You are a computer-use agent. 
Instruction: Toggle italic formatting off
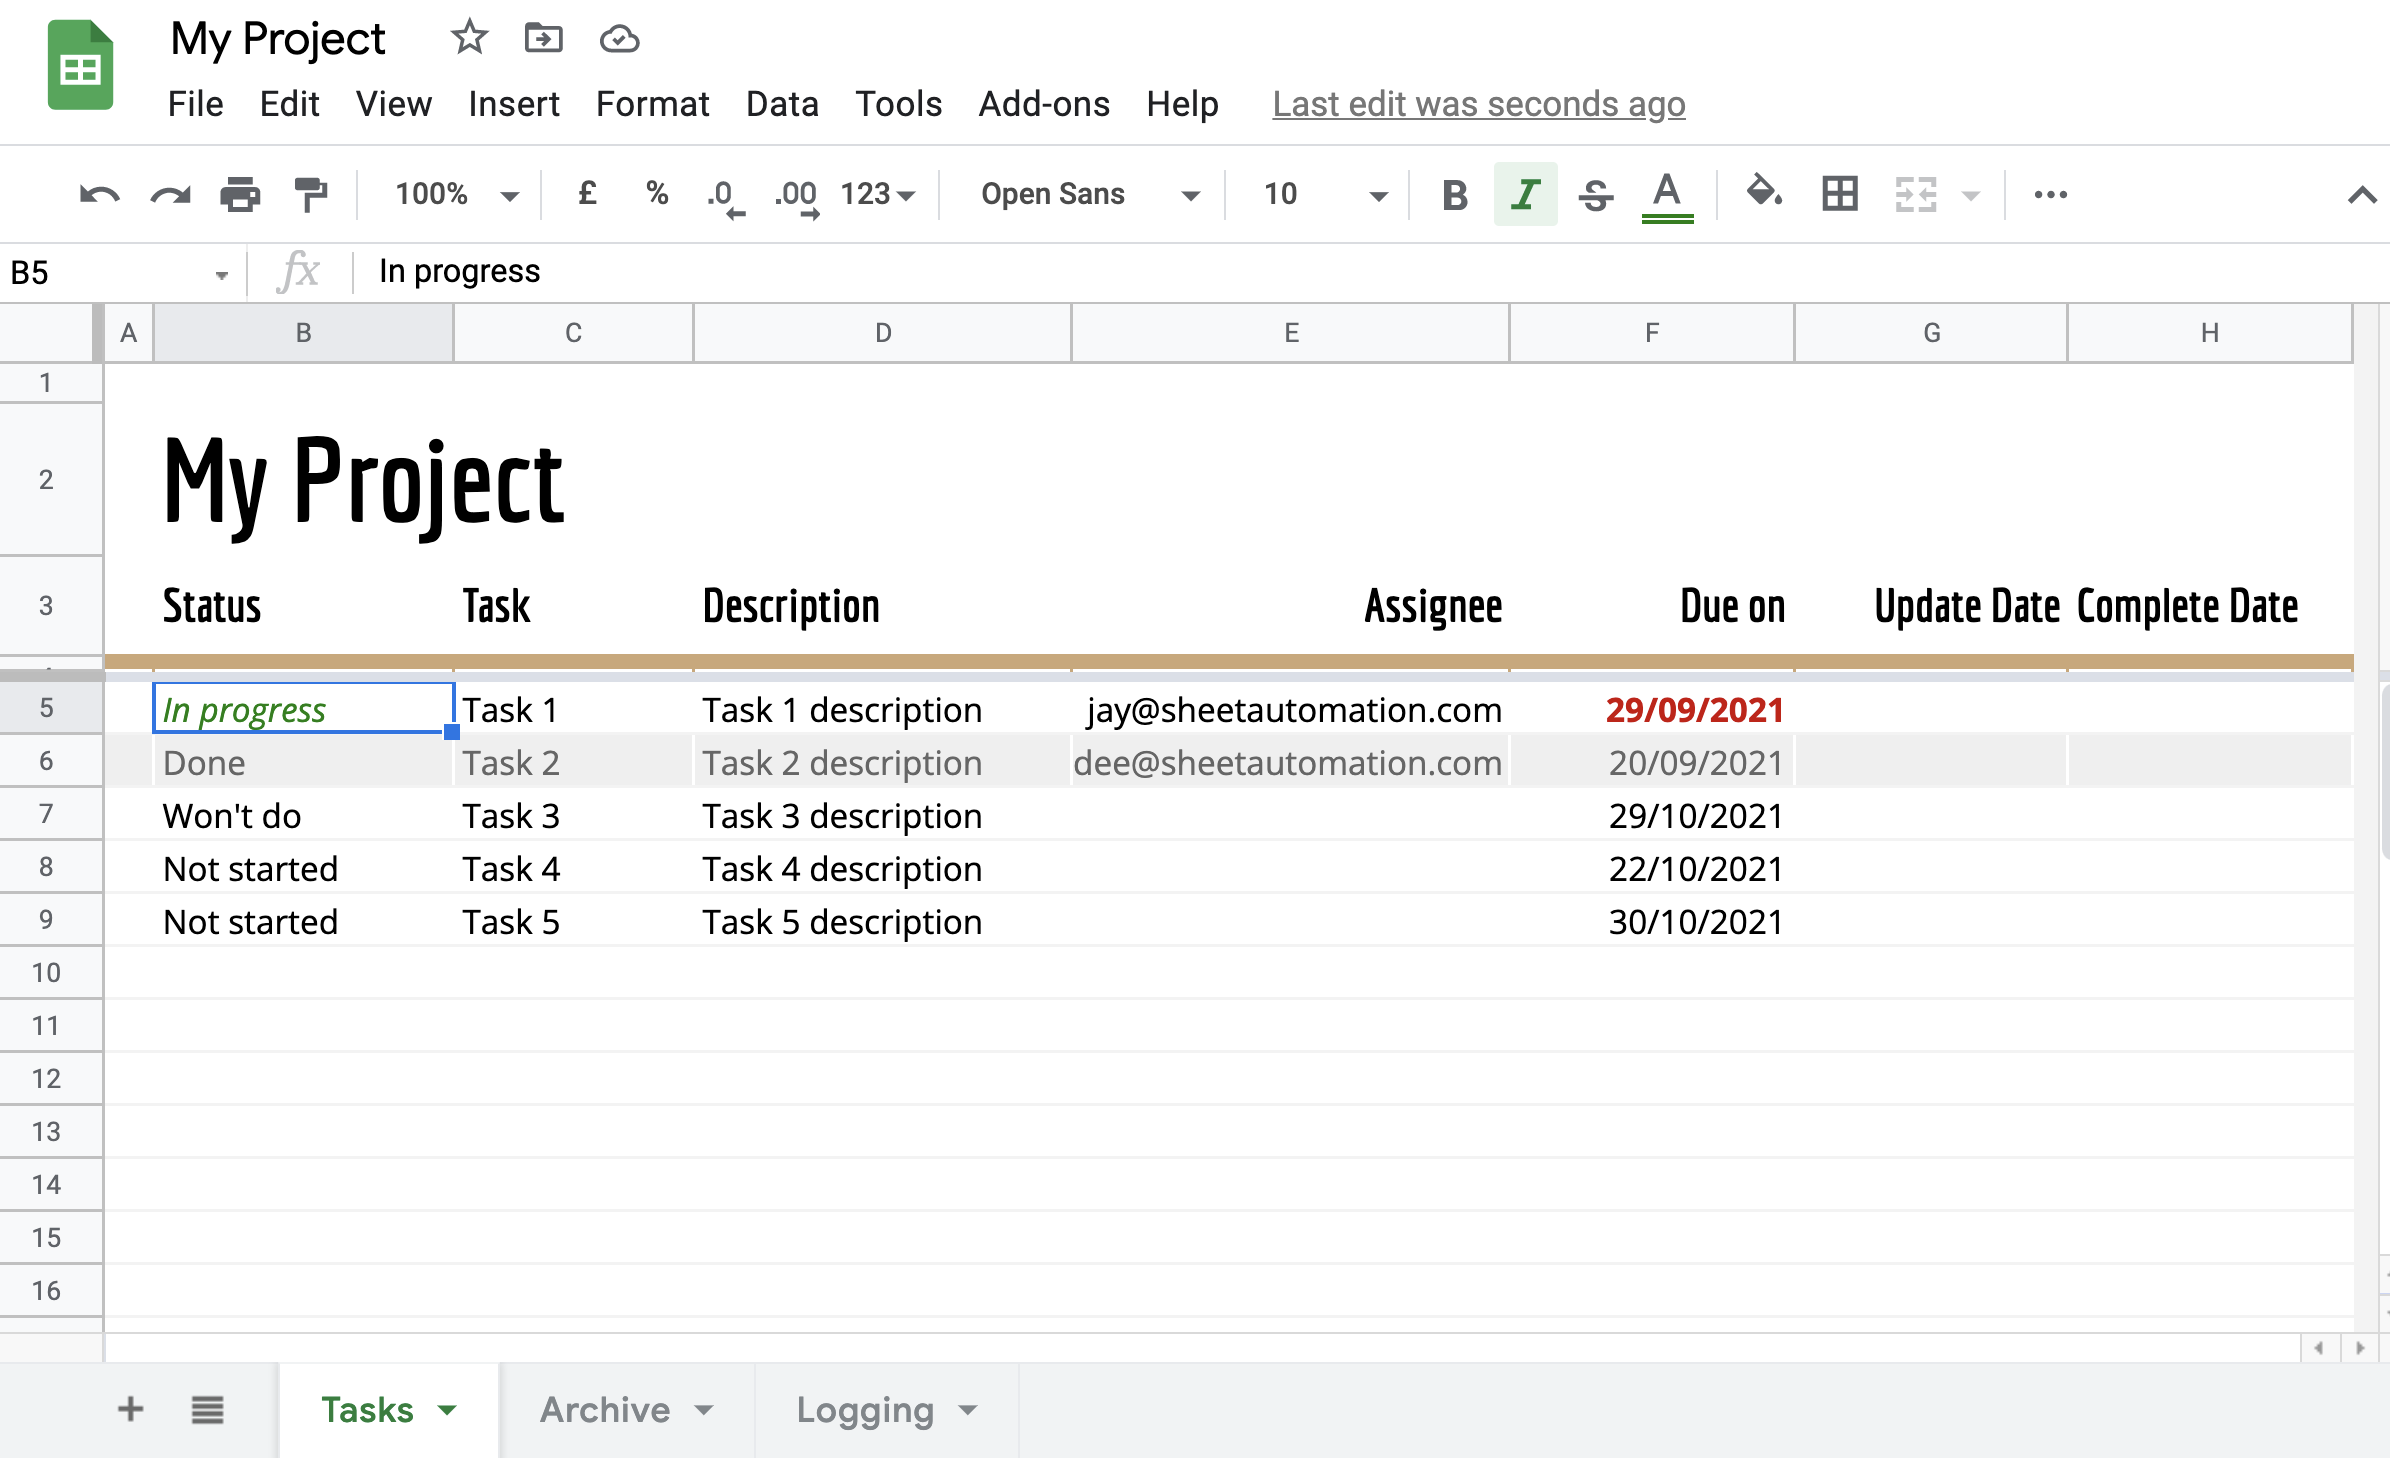click(1525, 194)
